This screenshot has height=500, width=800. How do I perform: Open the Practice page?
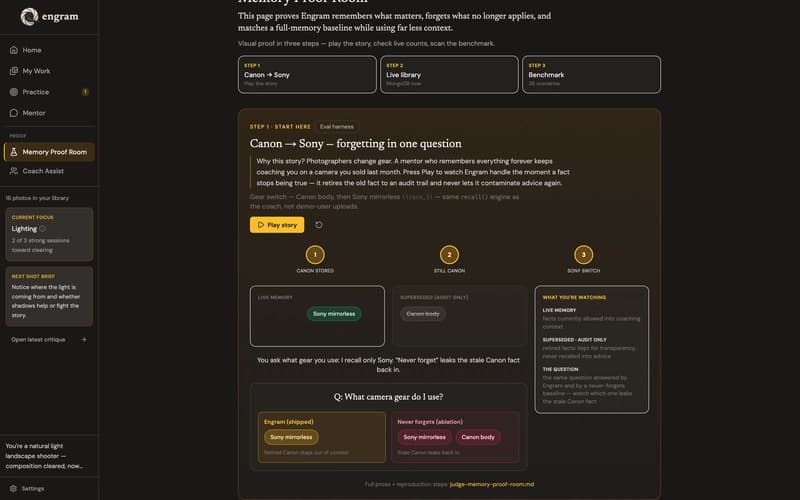[x=49, y=92]
